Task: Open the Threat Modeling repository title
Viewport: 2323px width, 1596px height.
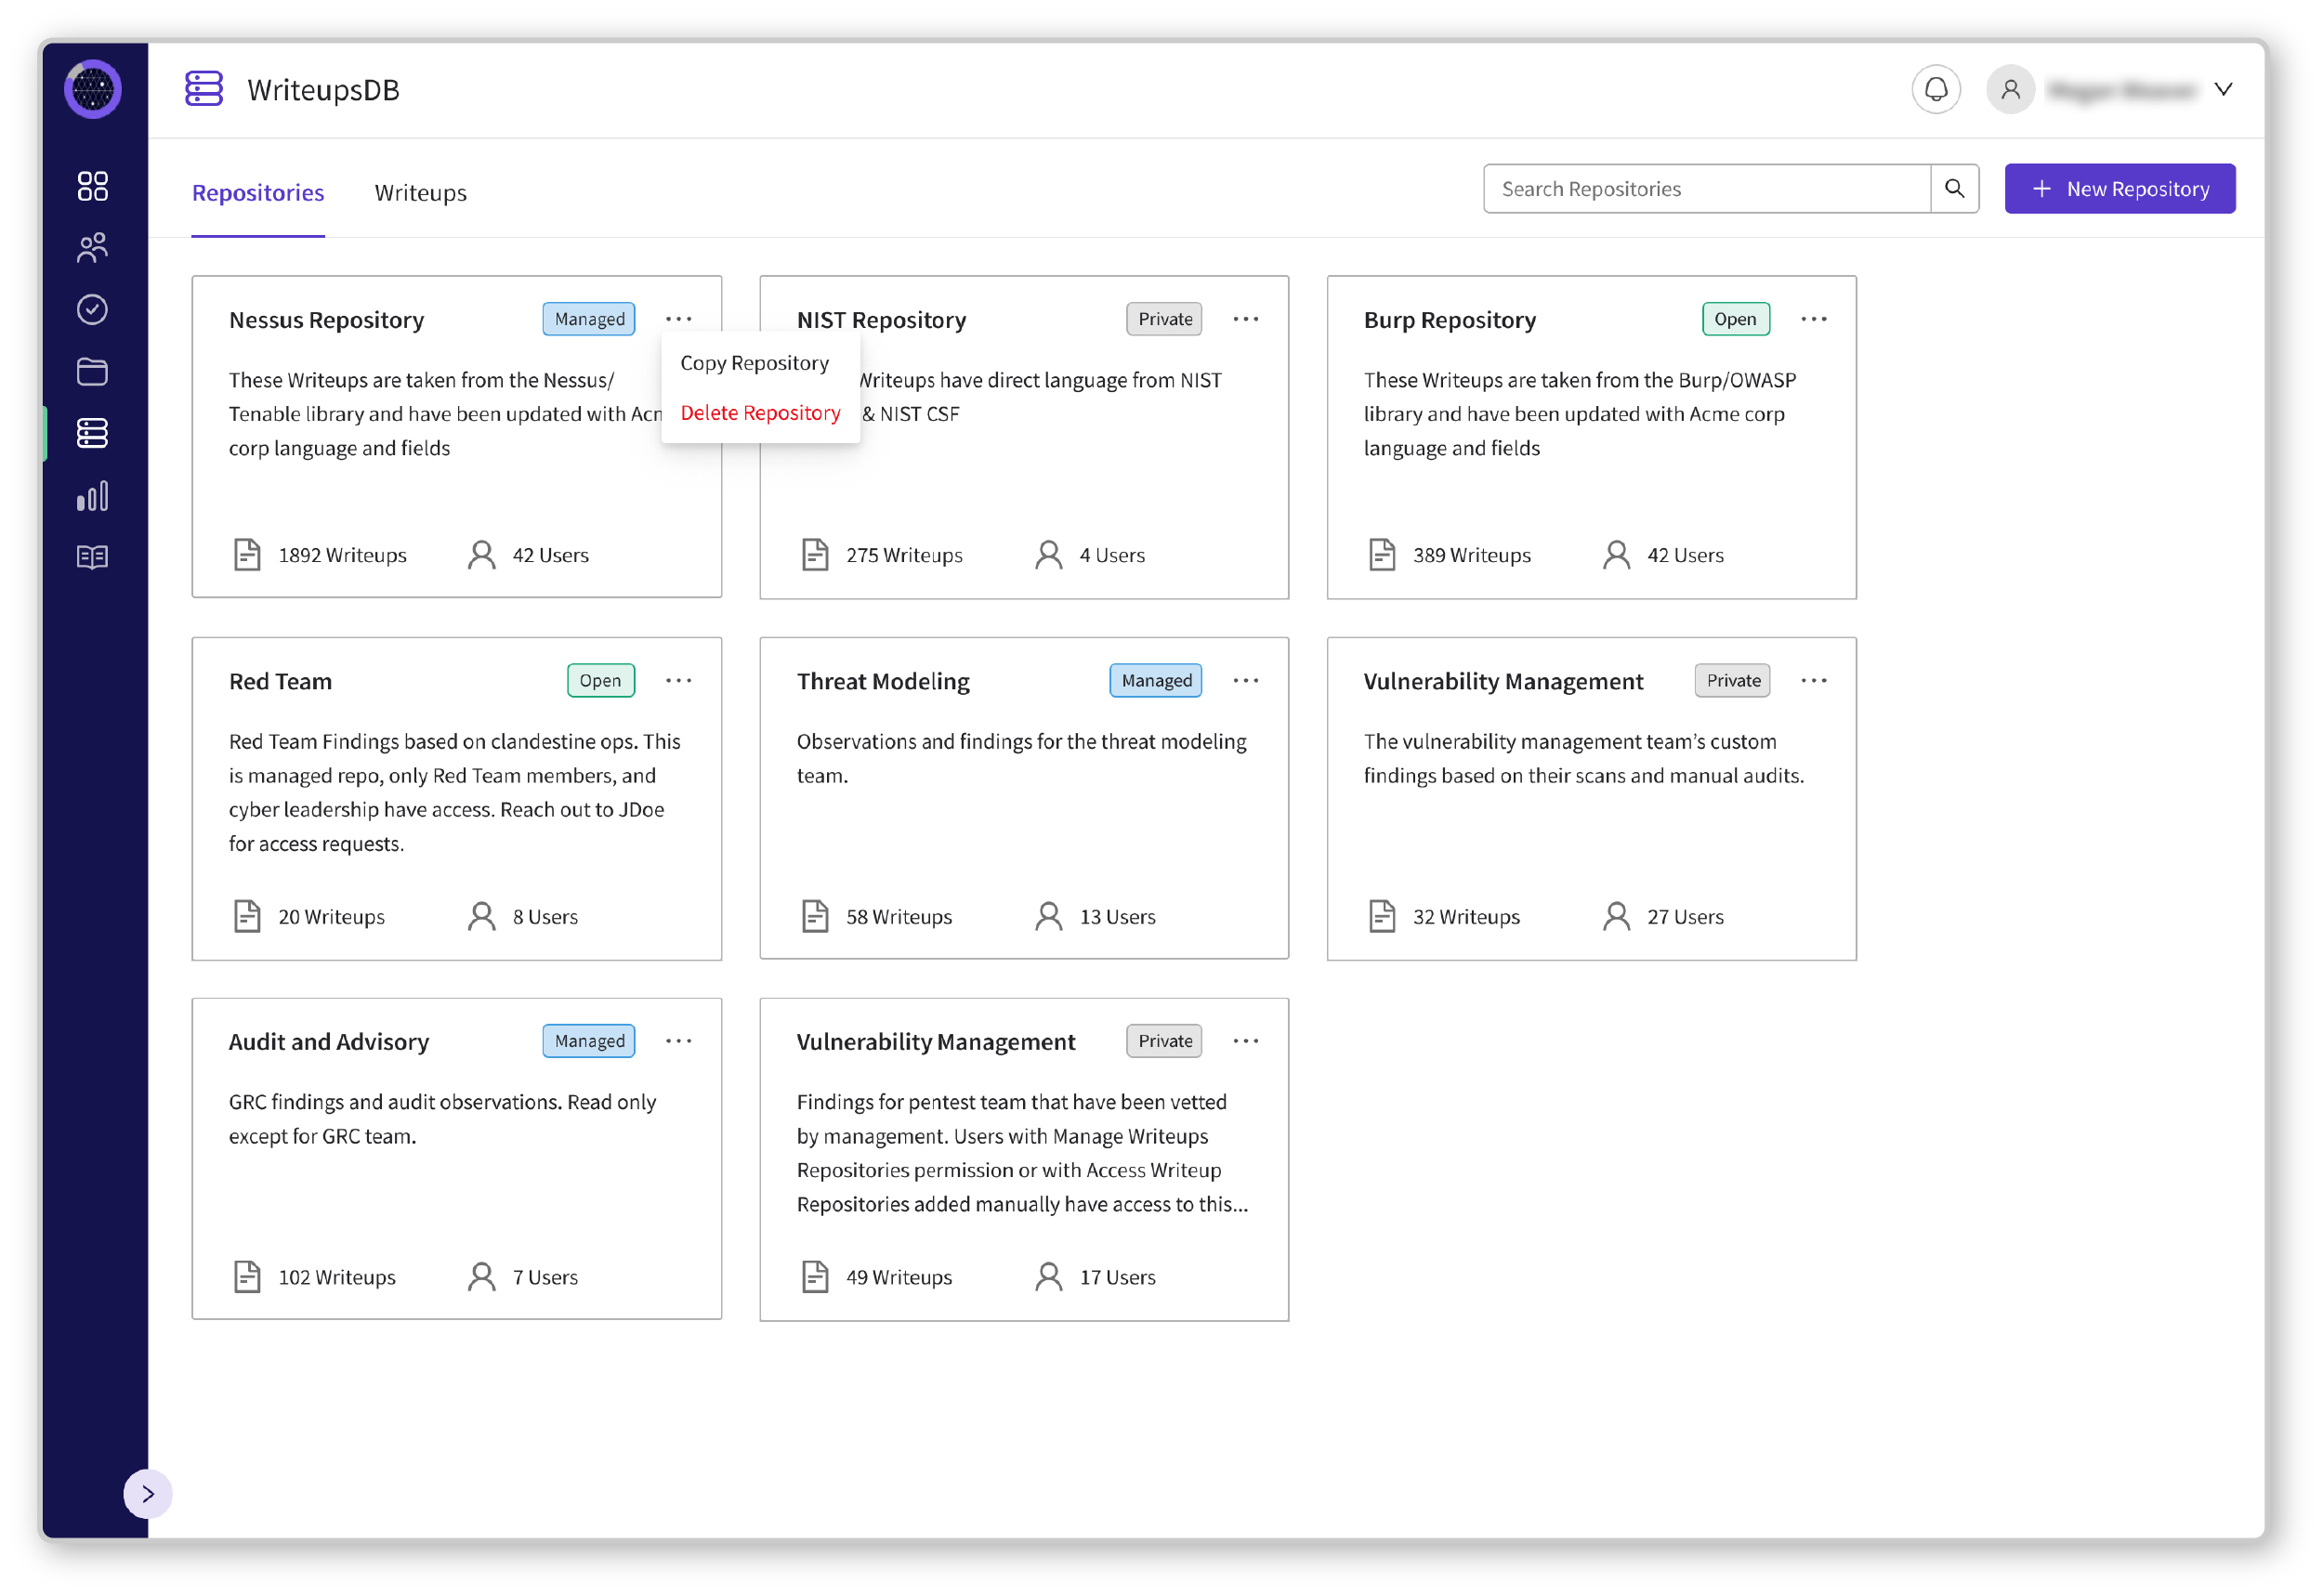Action: 884,682
